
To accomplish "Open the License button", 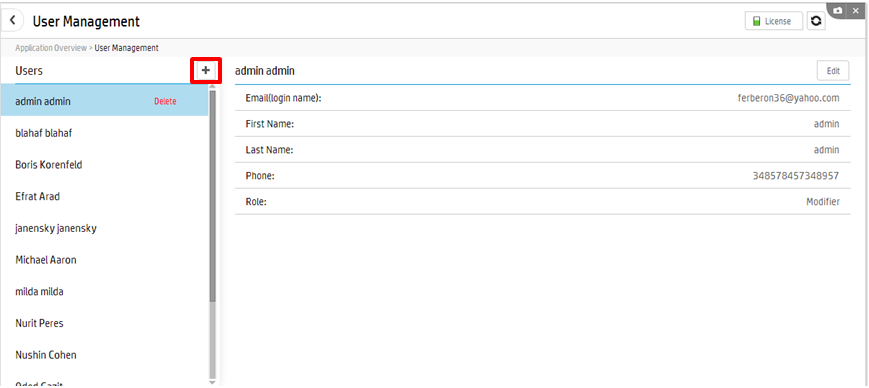I will coord(774,21).
